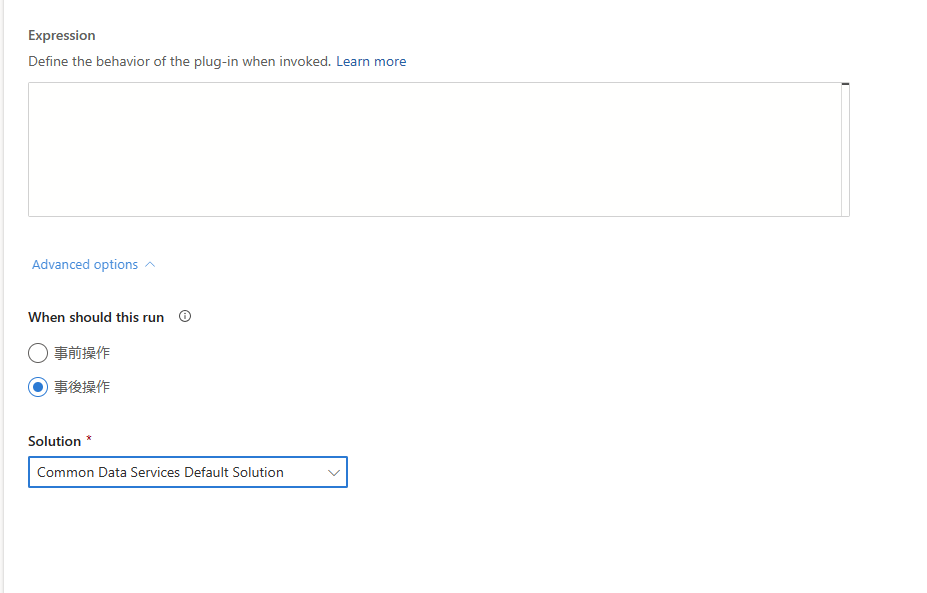Click the Solution field label
927x593 pixels.
tap(54, 441)
